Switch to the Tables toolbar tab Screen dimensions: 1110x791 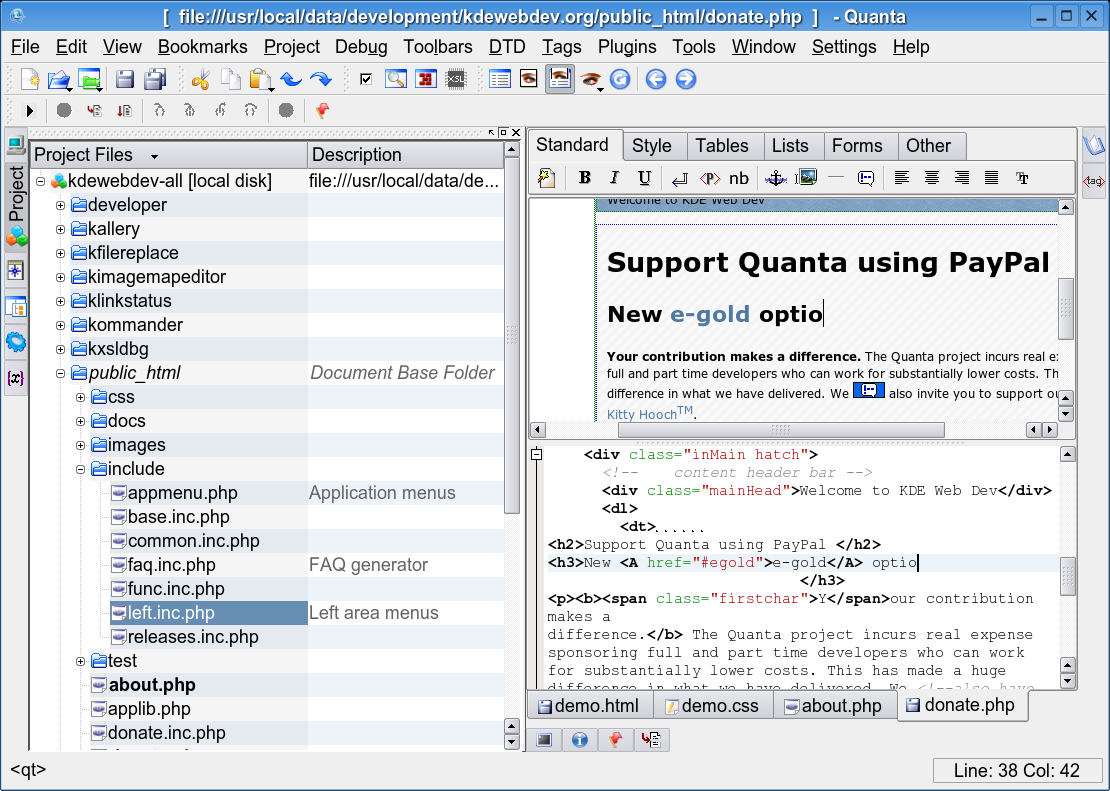721,146
